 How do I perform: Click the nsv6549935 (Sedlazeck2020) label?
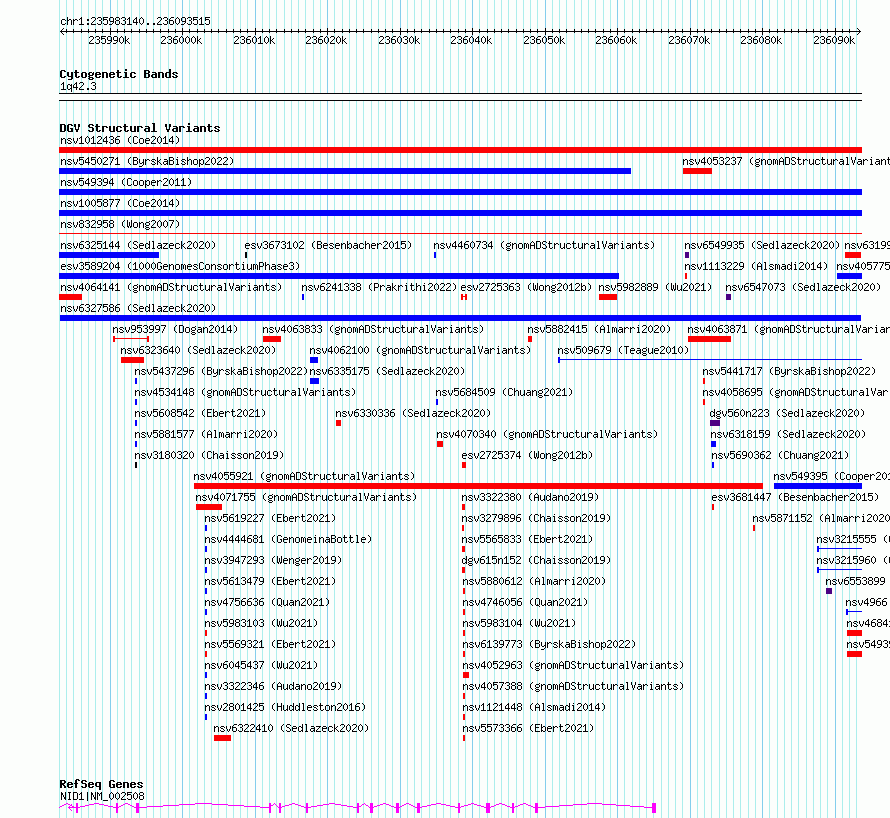762,245
